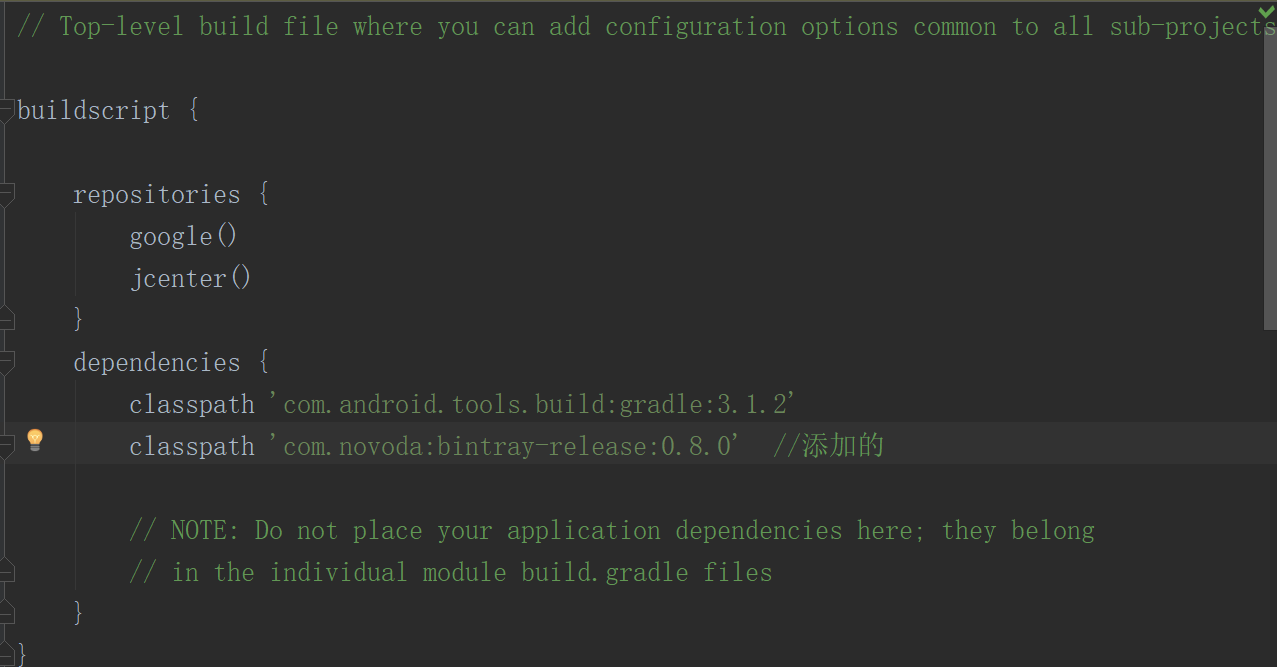Click the yellow lightbulb quick-fix icon
1277x667 pixels.
(x=35, y=440)
